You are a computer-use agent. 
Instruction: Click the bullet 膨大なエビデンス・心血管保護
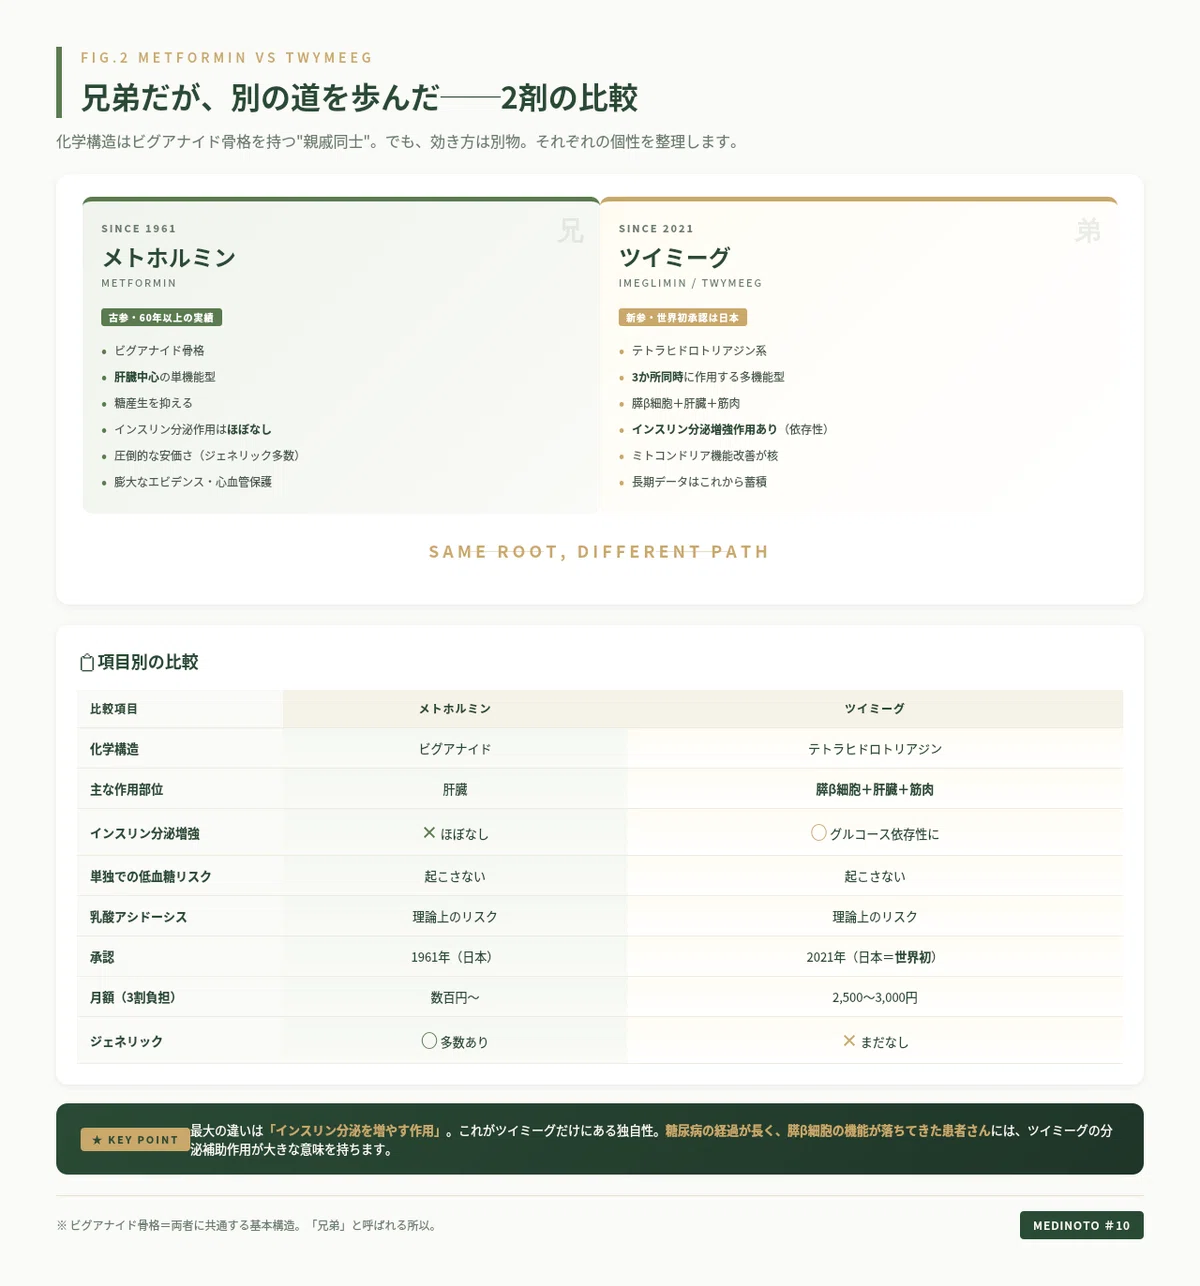click(192, 481)
